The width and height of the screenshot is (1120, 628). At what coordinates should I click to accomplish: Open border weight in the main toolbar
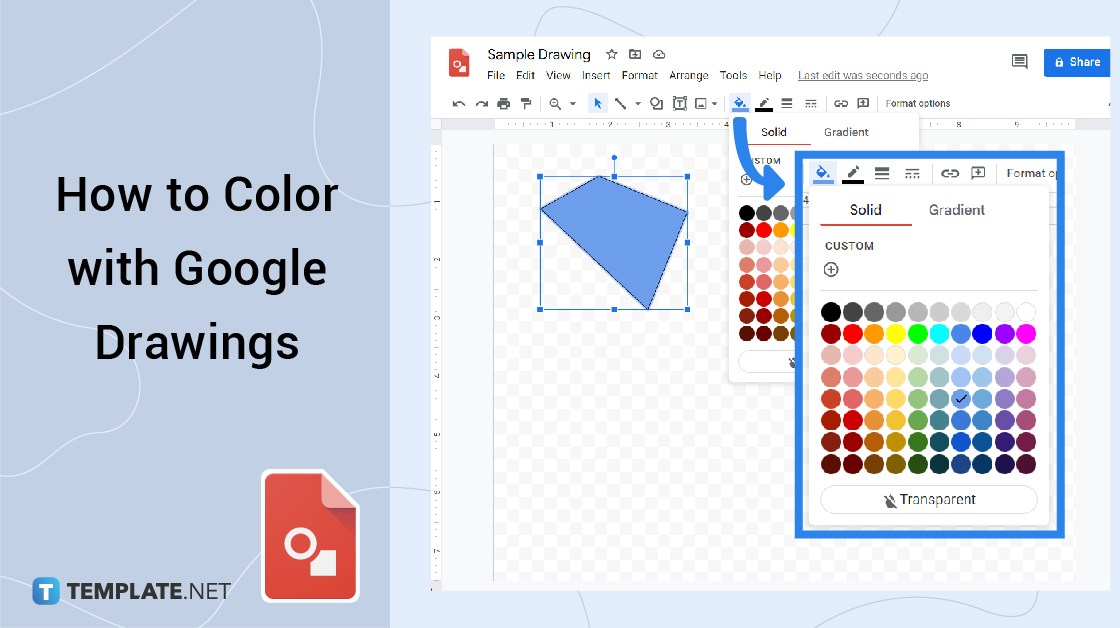tap(787, 104)
